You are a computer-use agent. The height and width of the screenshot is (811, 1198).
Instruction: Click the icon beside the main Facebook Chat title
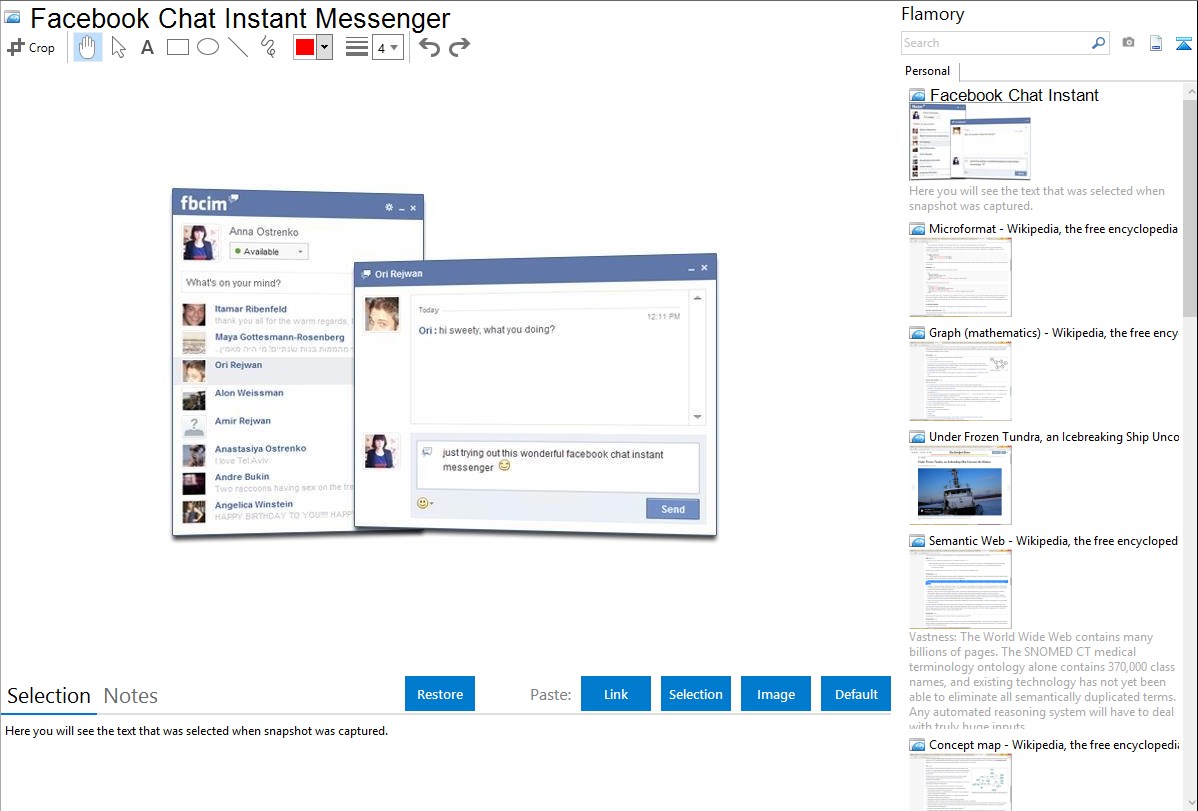pyautogui.click(x=12, y=17)
